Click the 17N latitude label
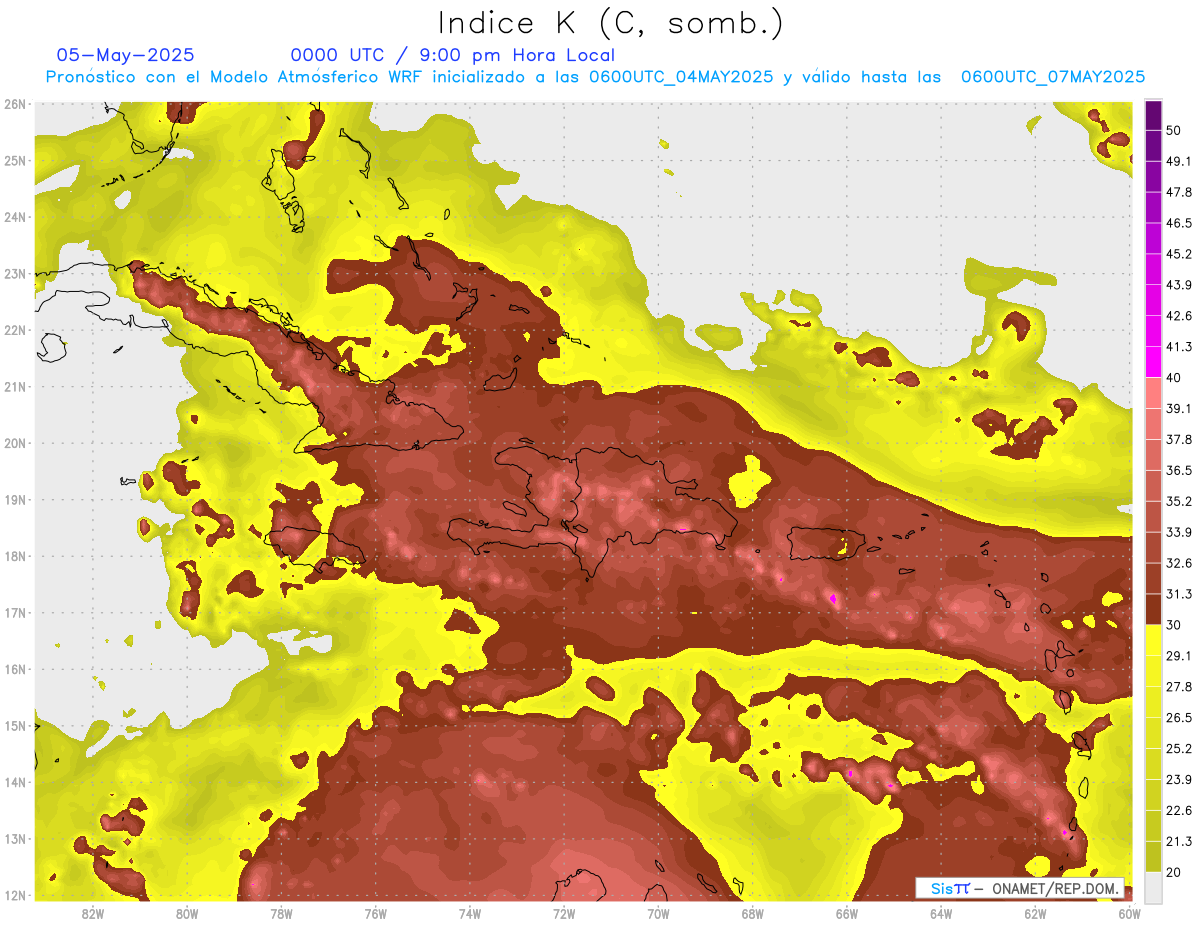1200x927 pixels. pyautogui.click(x=15, y=612)
